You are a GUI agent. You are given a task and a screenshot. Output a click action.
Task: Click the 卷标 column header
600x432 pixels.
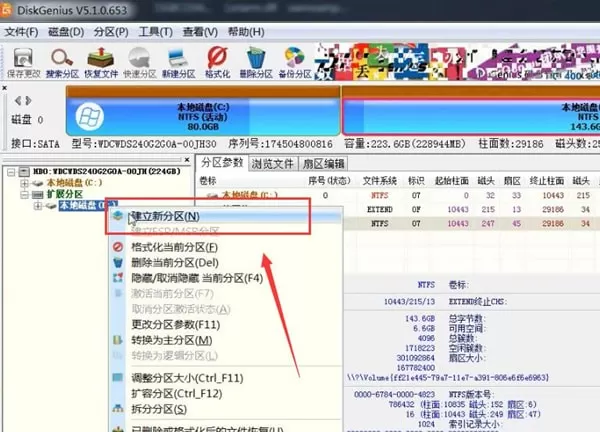(208, 181)
